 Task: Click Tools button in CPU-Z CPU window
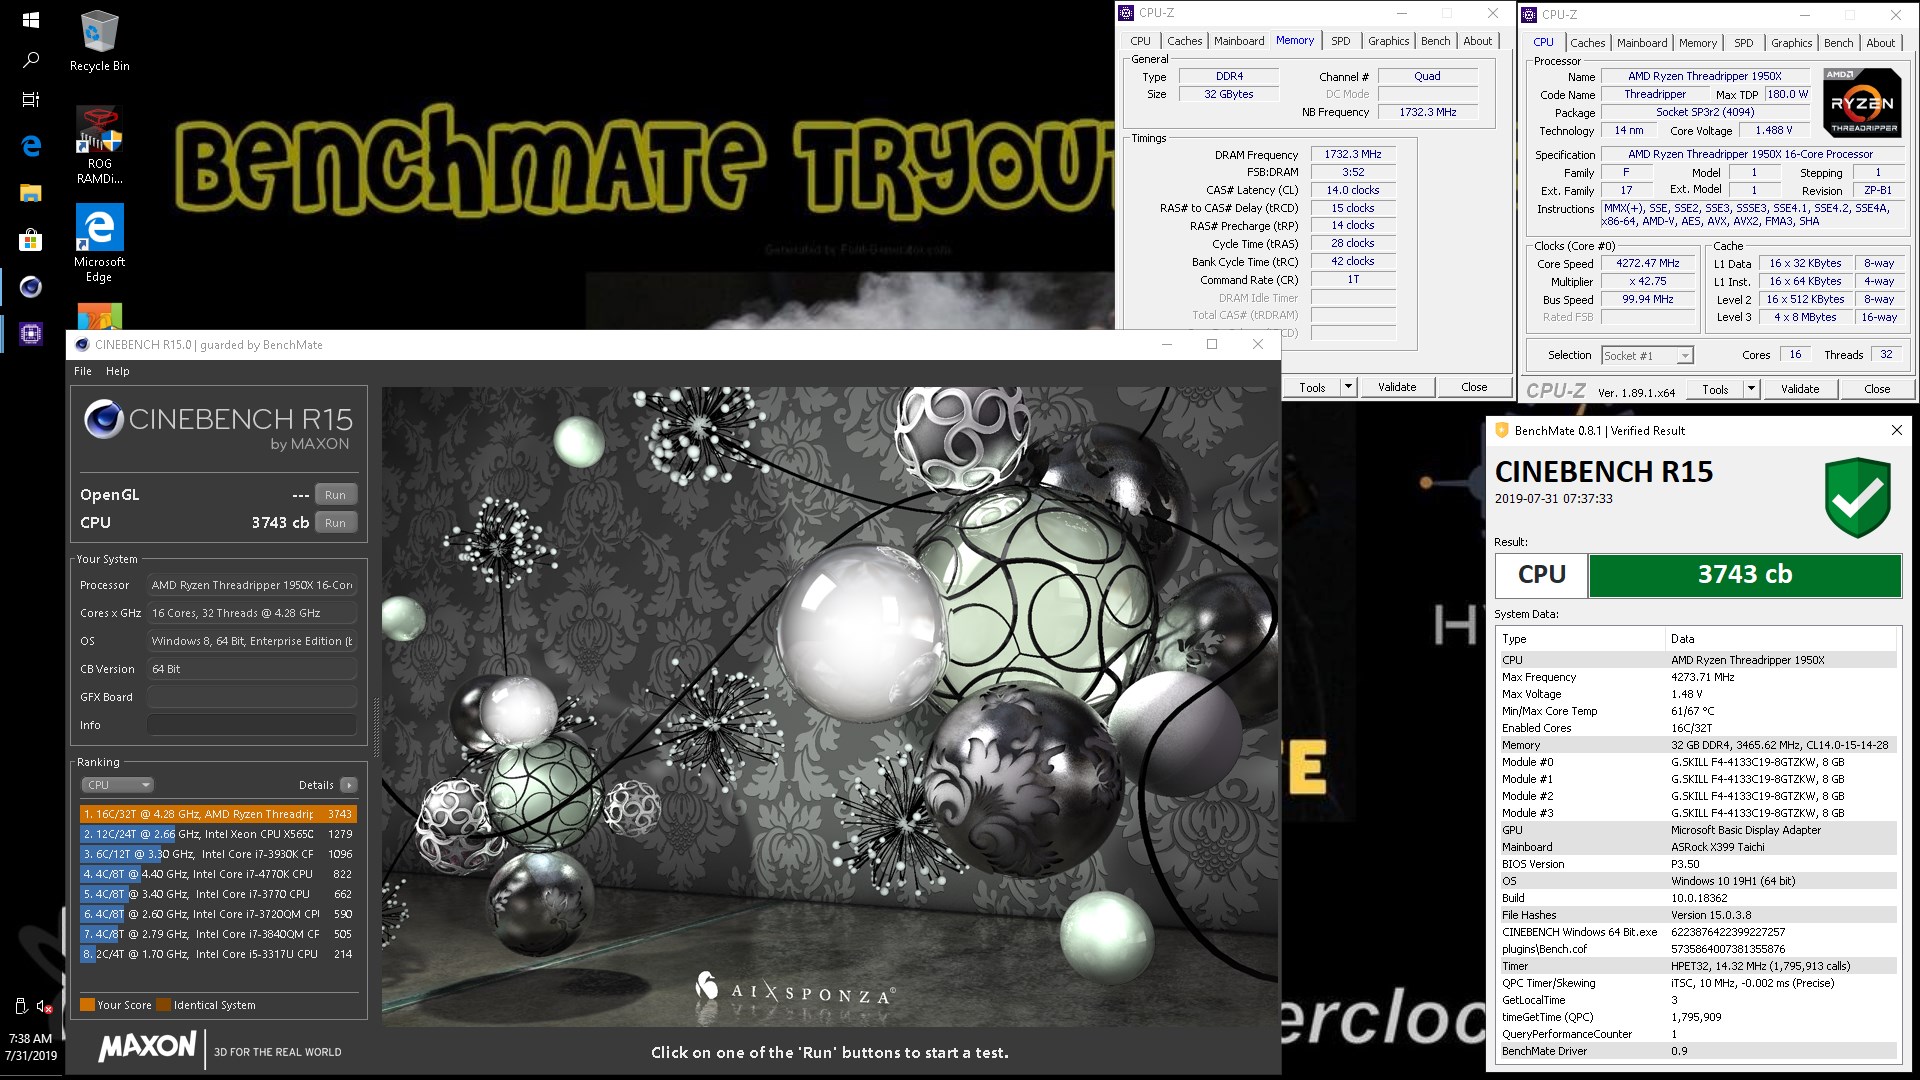click(x=1715, y=389)
